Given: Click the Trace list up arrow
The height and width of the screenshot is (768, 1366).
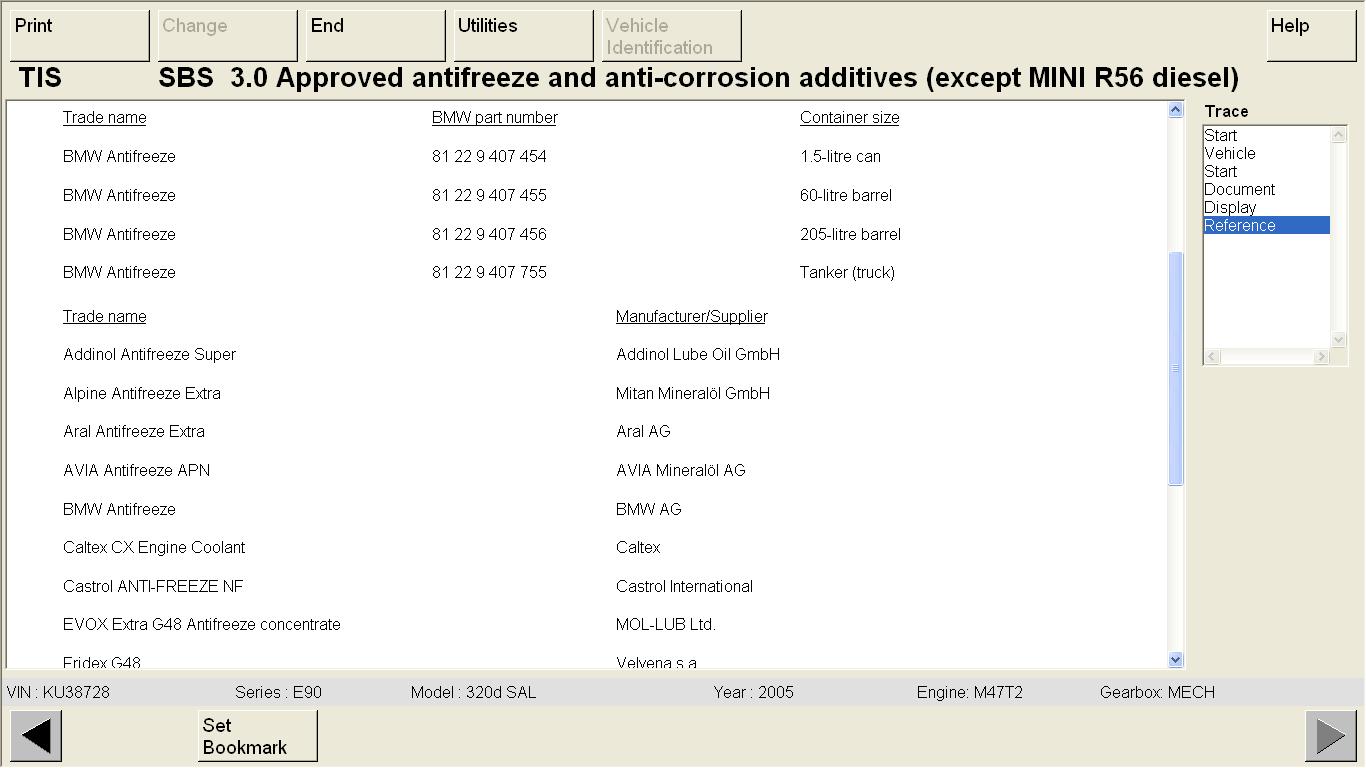Looking at the screenshot, I should [1338, 135].
